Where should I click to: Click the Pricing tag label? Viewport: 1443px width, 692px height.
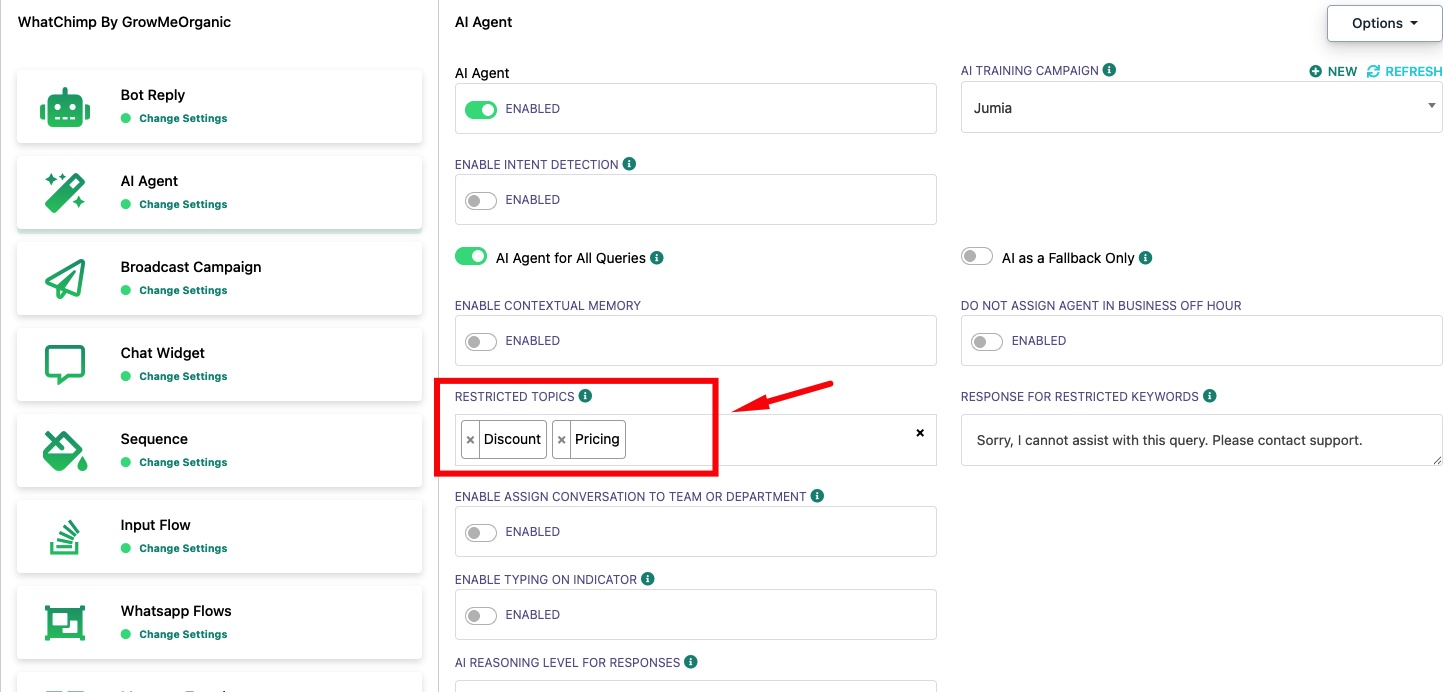[597, 439]
